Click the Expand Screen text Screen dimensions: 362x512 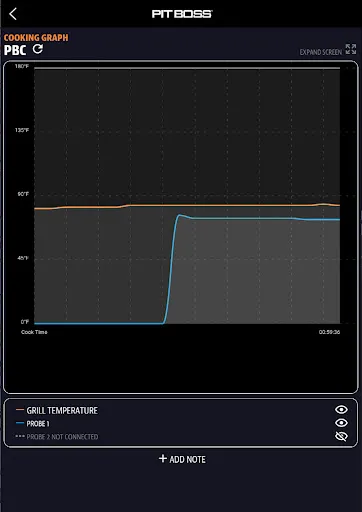[321, 52]
